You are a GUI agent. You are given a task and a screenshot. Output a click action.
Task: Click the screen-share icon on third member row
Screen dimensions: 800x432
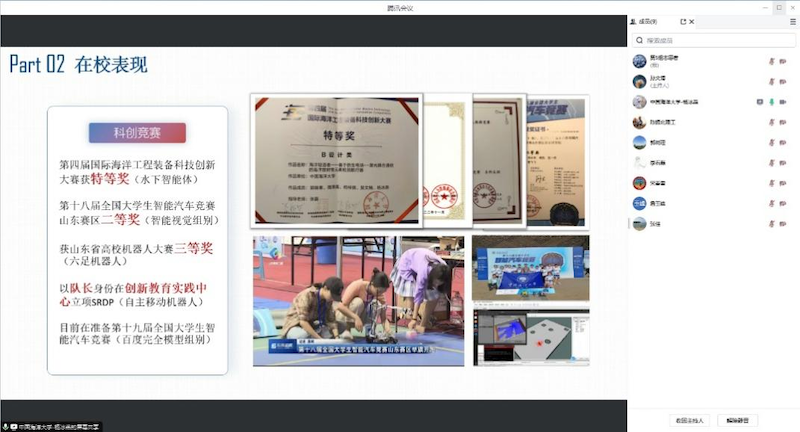click(759, 102)
